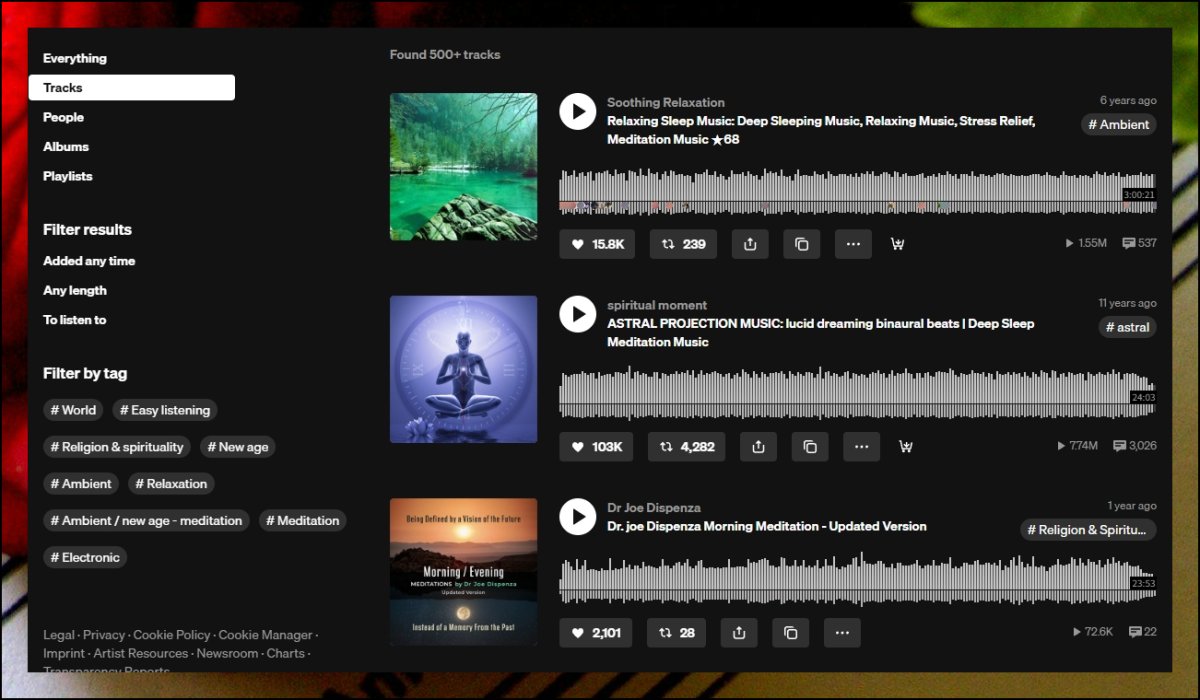This screenshot has height=700, width=1200.
Task: Open more options for Relaxing Sleep Music
Action: coord(853,244)
